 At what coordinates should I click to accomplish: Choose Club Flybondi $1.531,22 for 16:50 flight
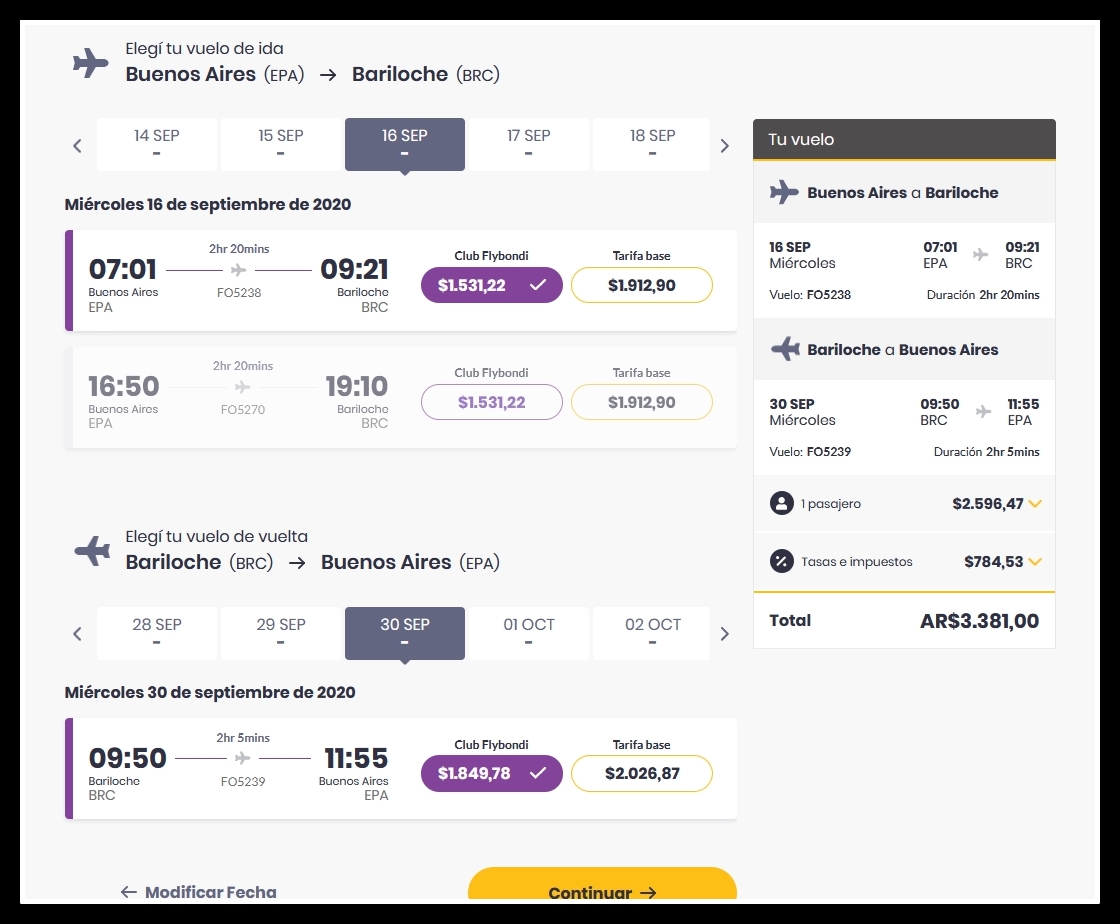491,402
